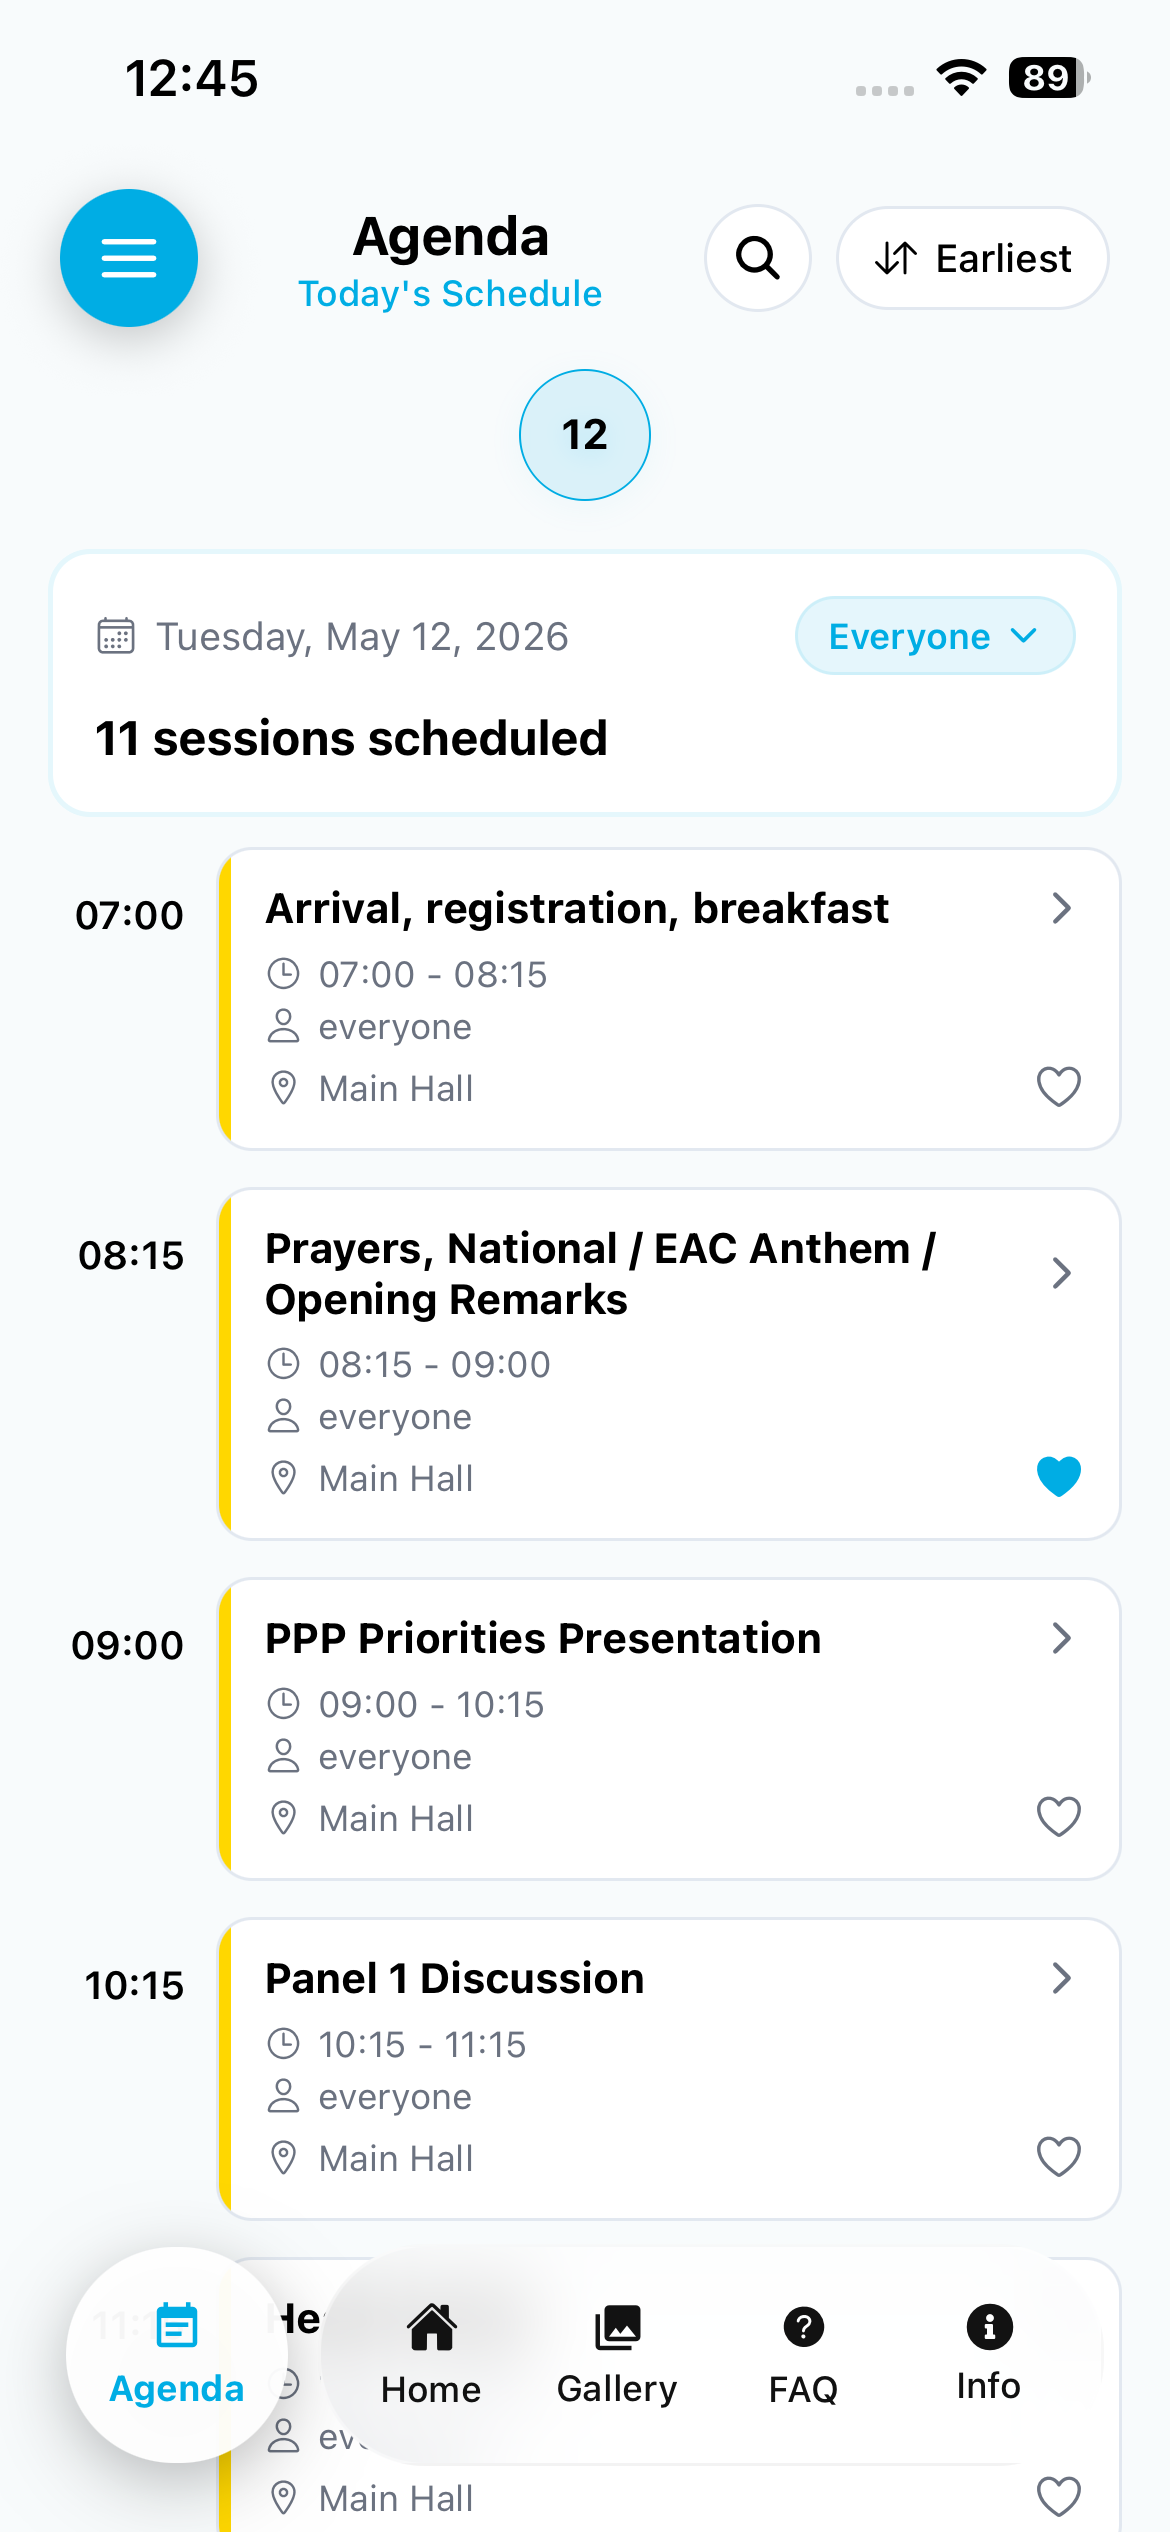Tap the search magnifier icon

758,258
